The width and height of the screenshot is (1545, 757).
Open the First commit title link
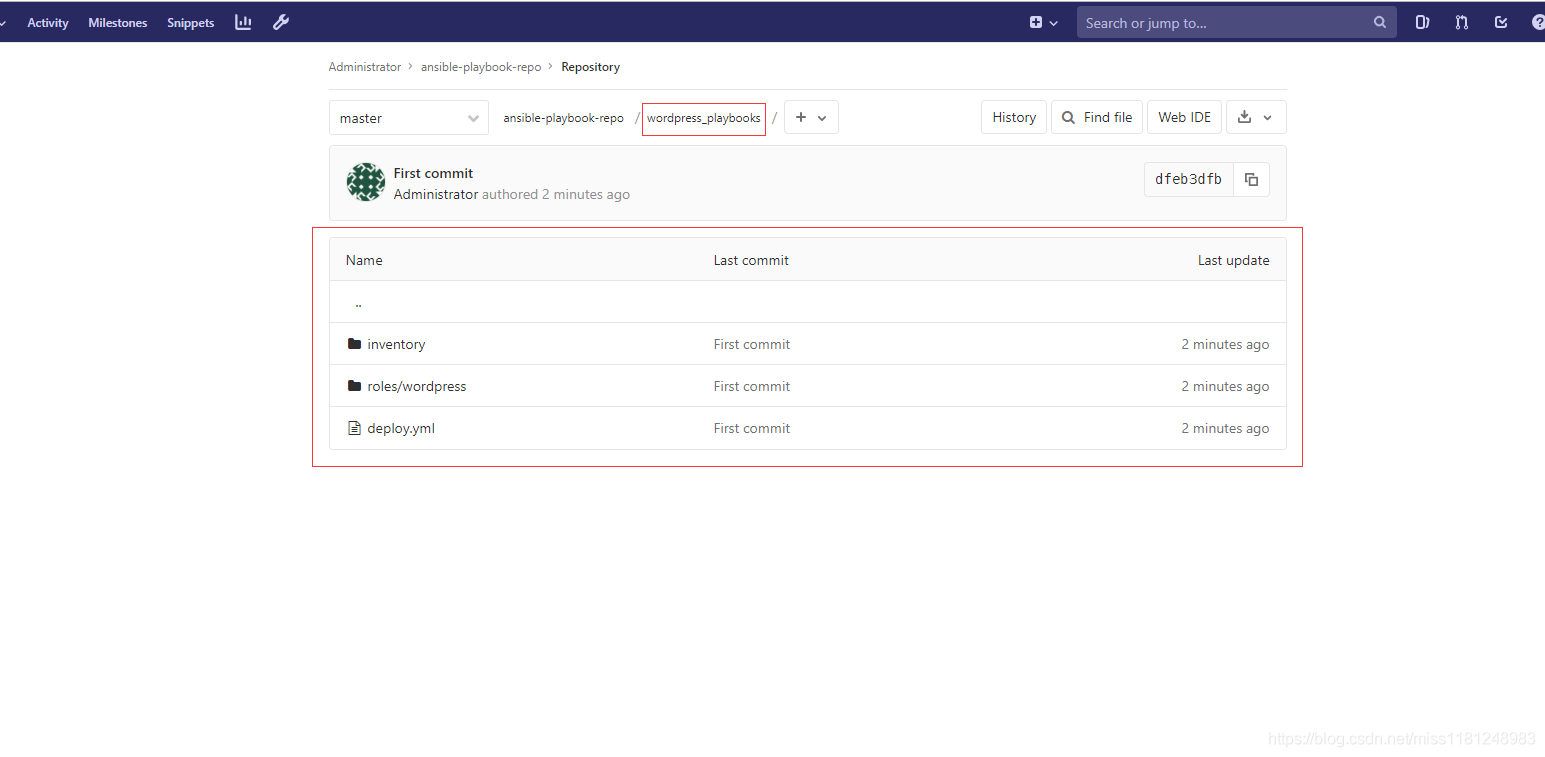coord(433,173)
